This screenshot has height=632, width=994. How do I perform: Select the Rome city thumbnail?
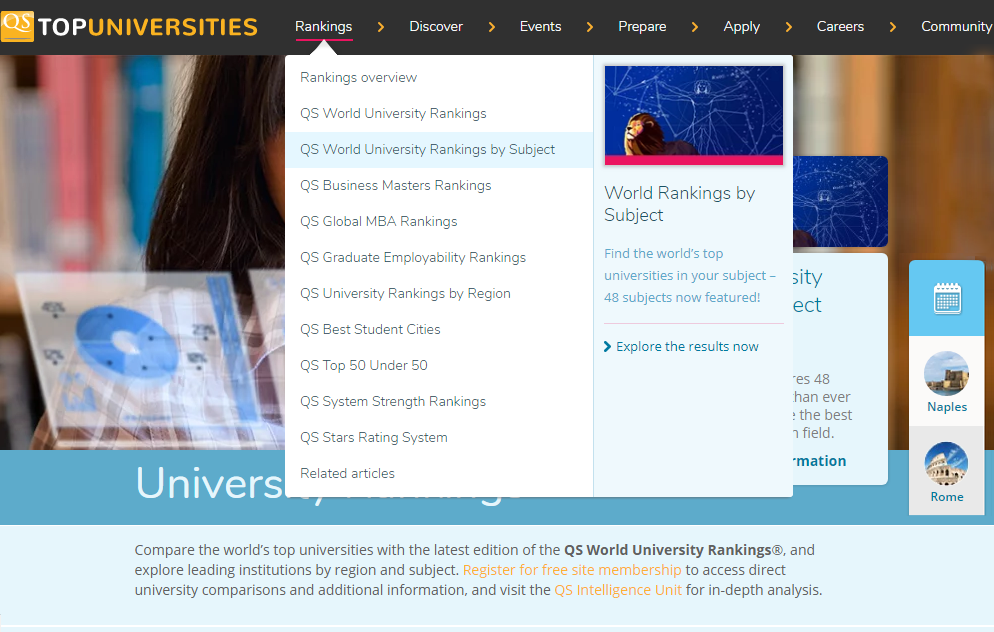click(946, 463)
